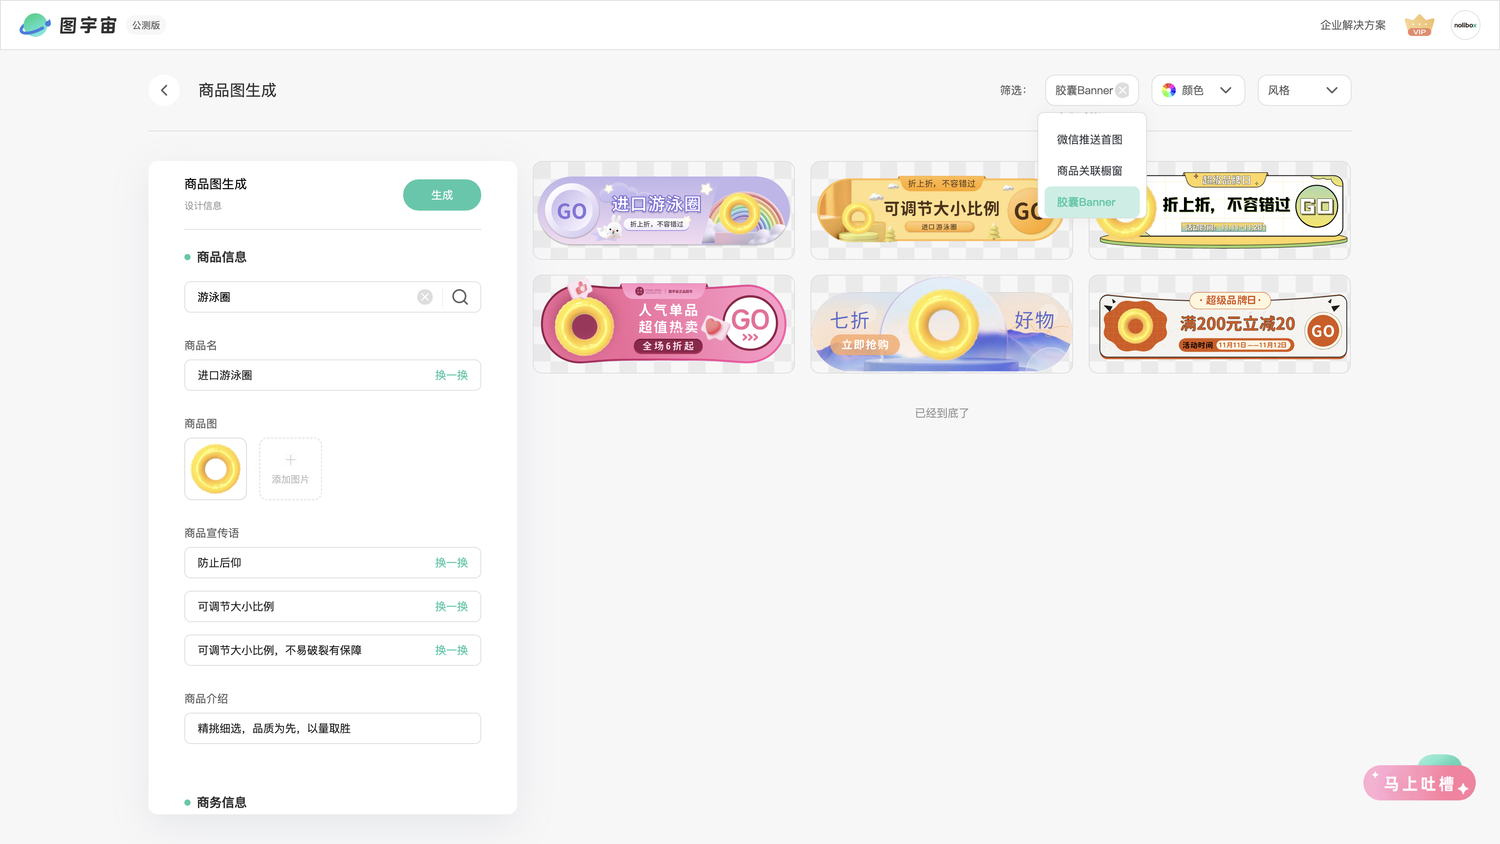
Task: Click 换一换 next to 不易破裂有保障 slogan
Action: click(451, 650)
